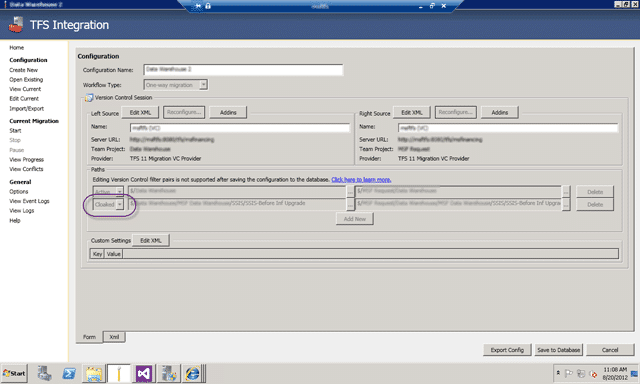Click the Left Source Name field
640x384 pixels.
(240, 128)
